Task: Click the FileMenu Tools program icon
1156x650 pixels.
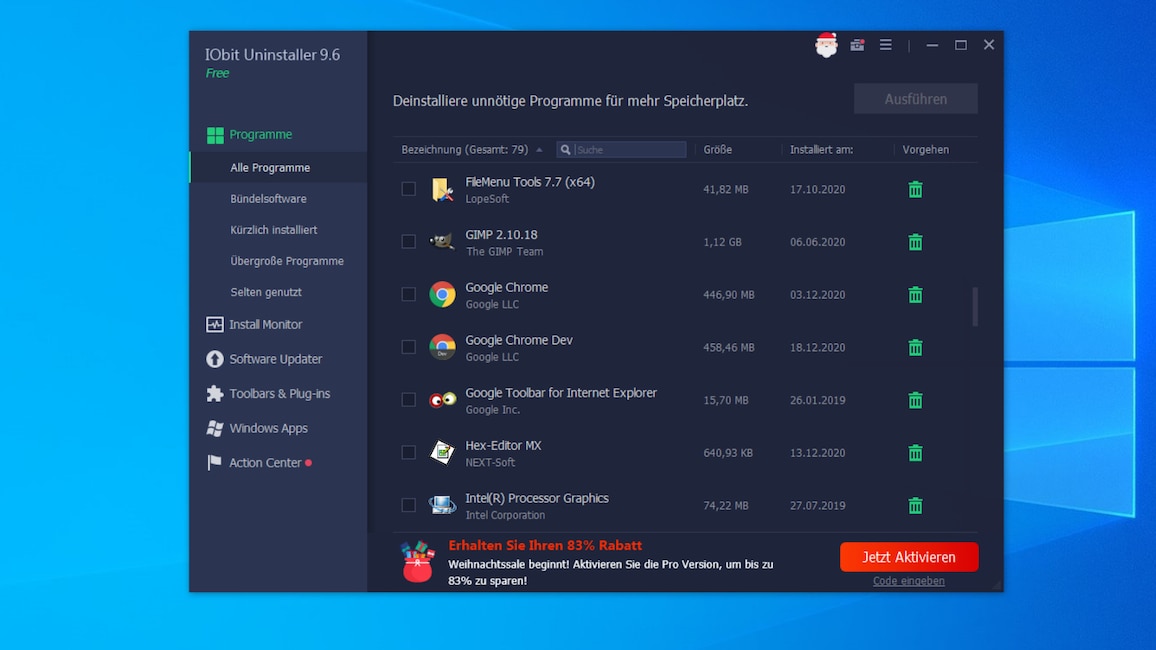Action: click(x=442, y=189)
